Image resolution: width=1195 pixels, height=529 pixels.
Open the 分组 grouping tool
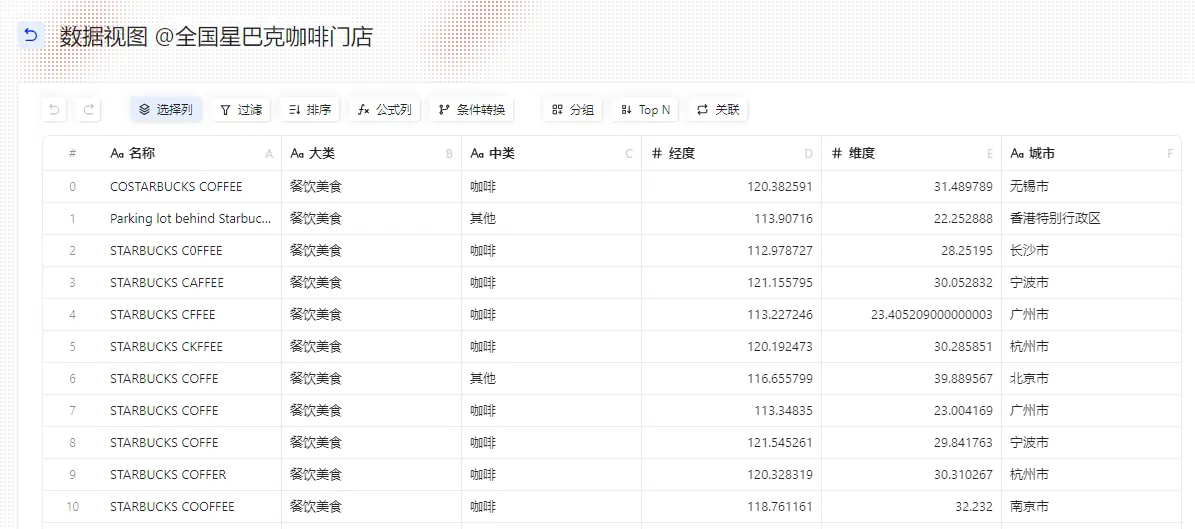point(572,110)
